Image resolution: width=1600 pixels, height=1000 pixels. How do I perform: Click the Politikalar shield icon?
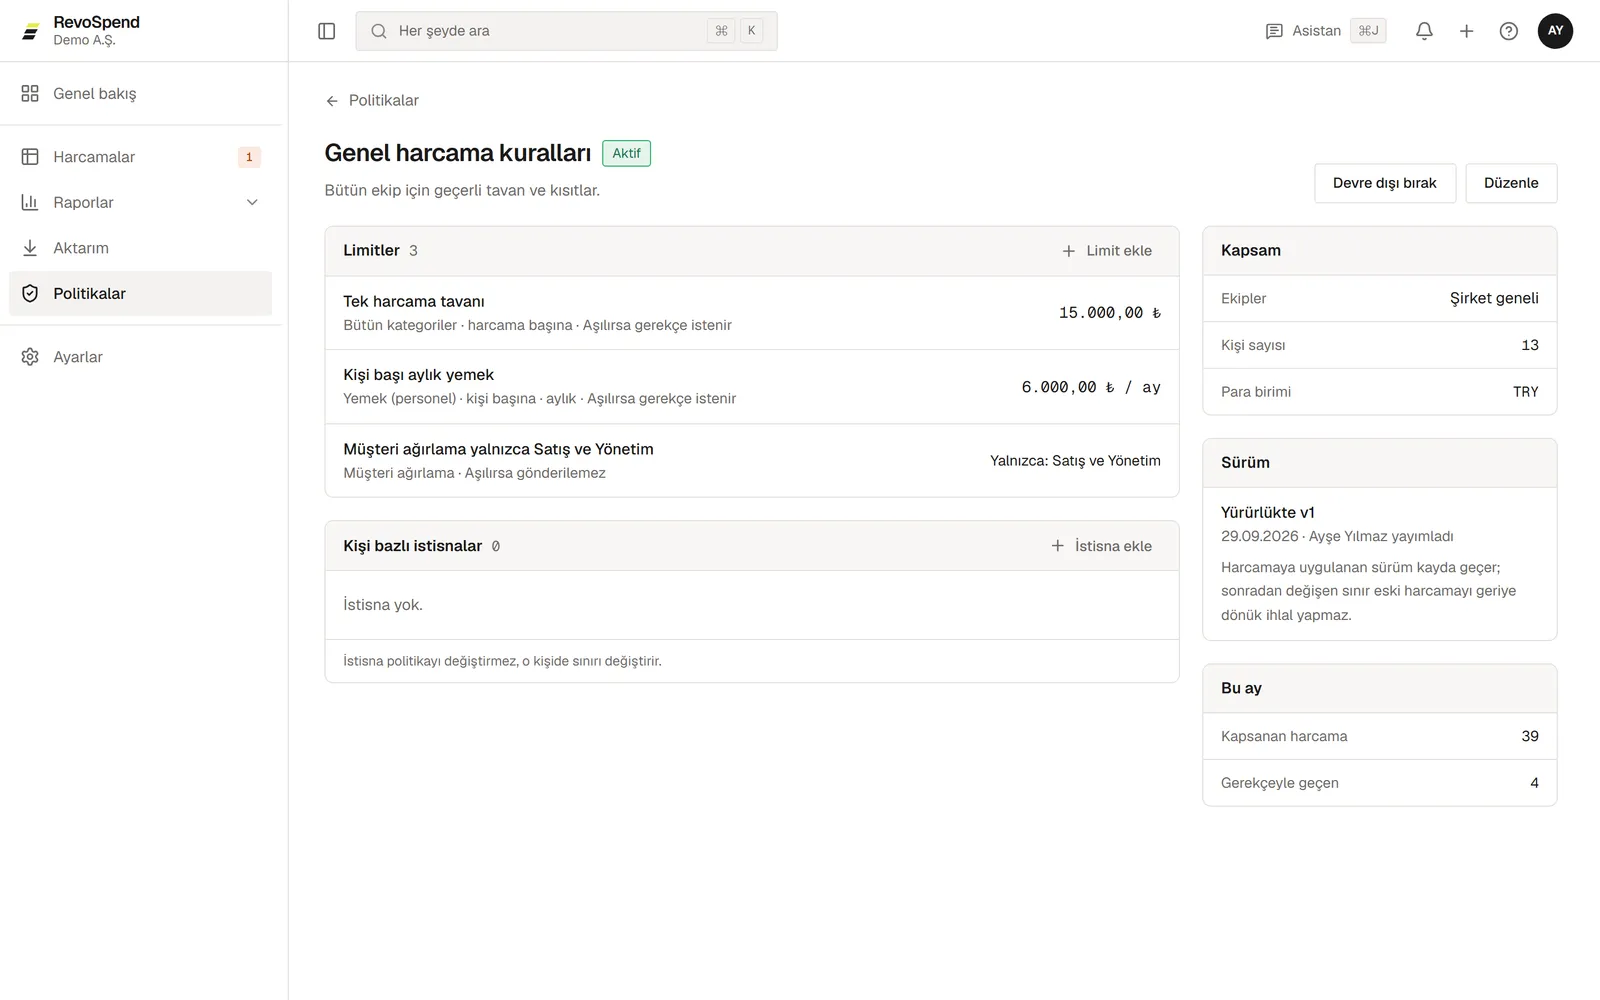(x=30, y=293)
